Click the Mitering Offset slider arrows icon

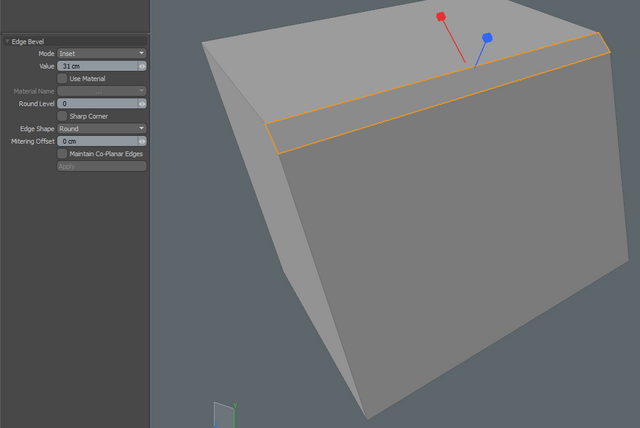coord(142,141)
